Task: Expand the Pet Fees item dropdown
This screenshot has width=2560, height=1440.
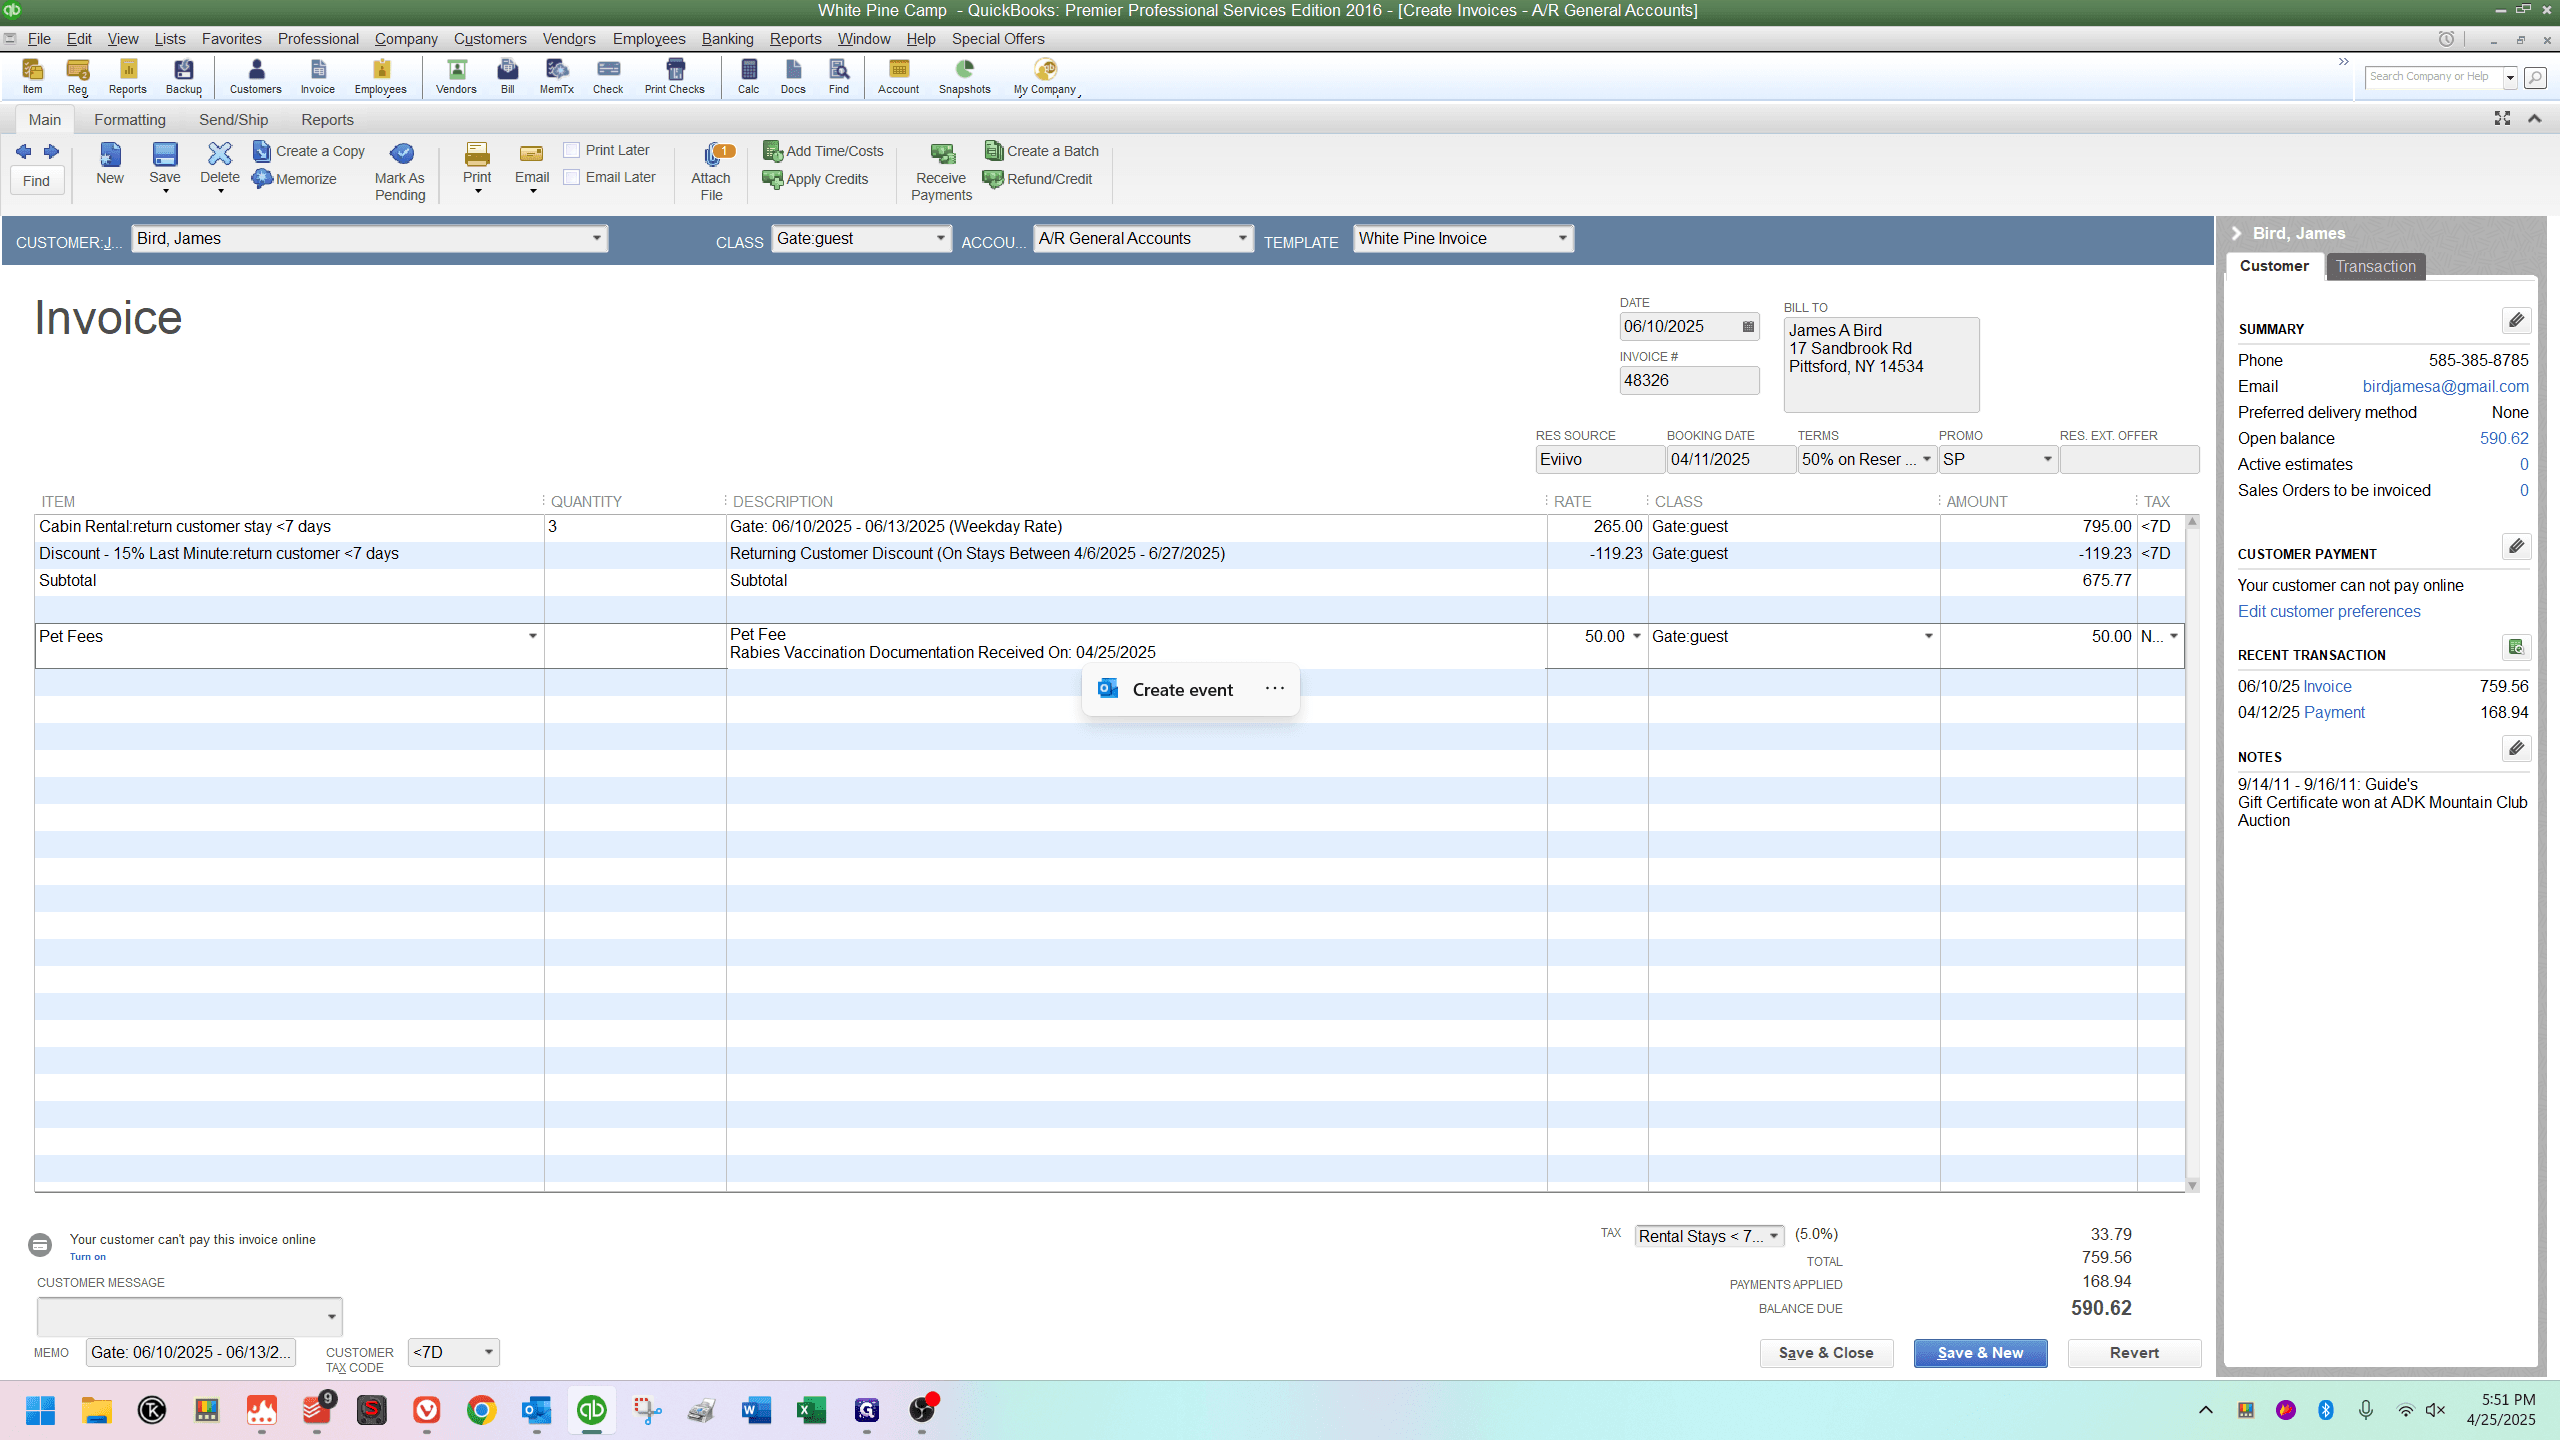Action: pyautogui.click(x=533, y=637)
